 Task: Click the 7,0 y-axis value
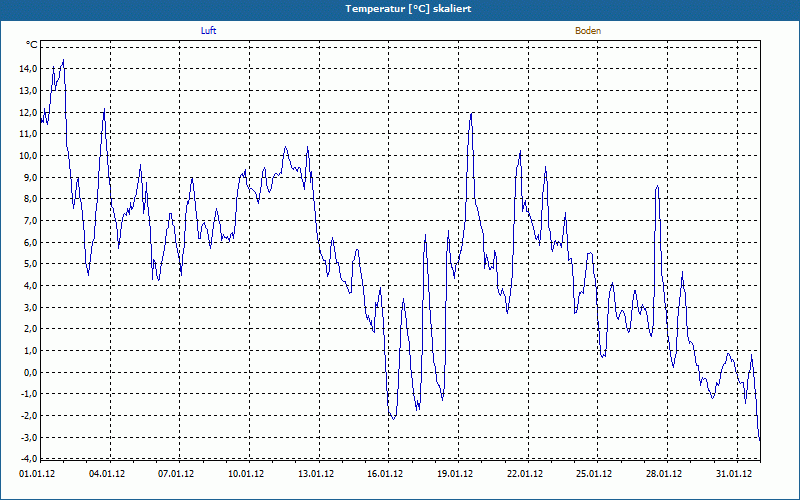click(30, 221)
